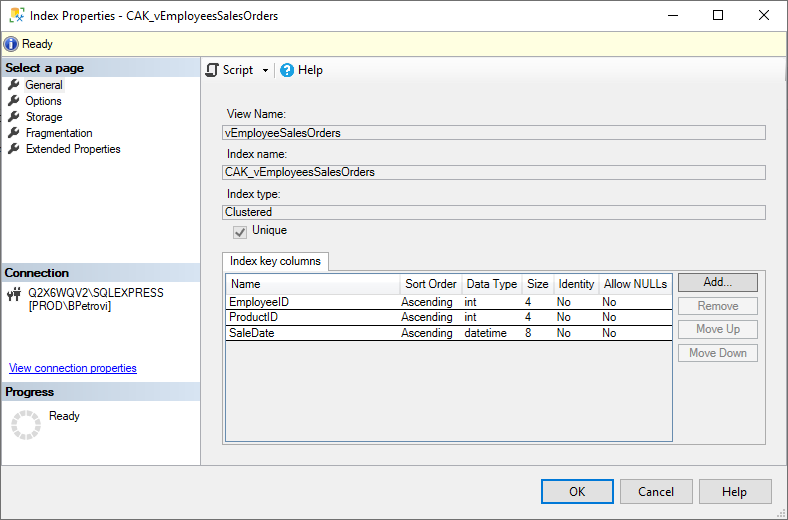This screenshot has width=788, height=520.
Task: Toggle the Unique checkbox
Action: [240, 232]
